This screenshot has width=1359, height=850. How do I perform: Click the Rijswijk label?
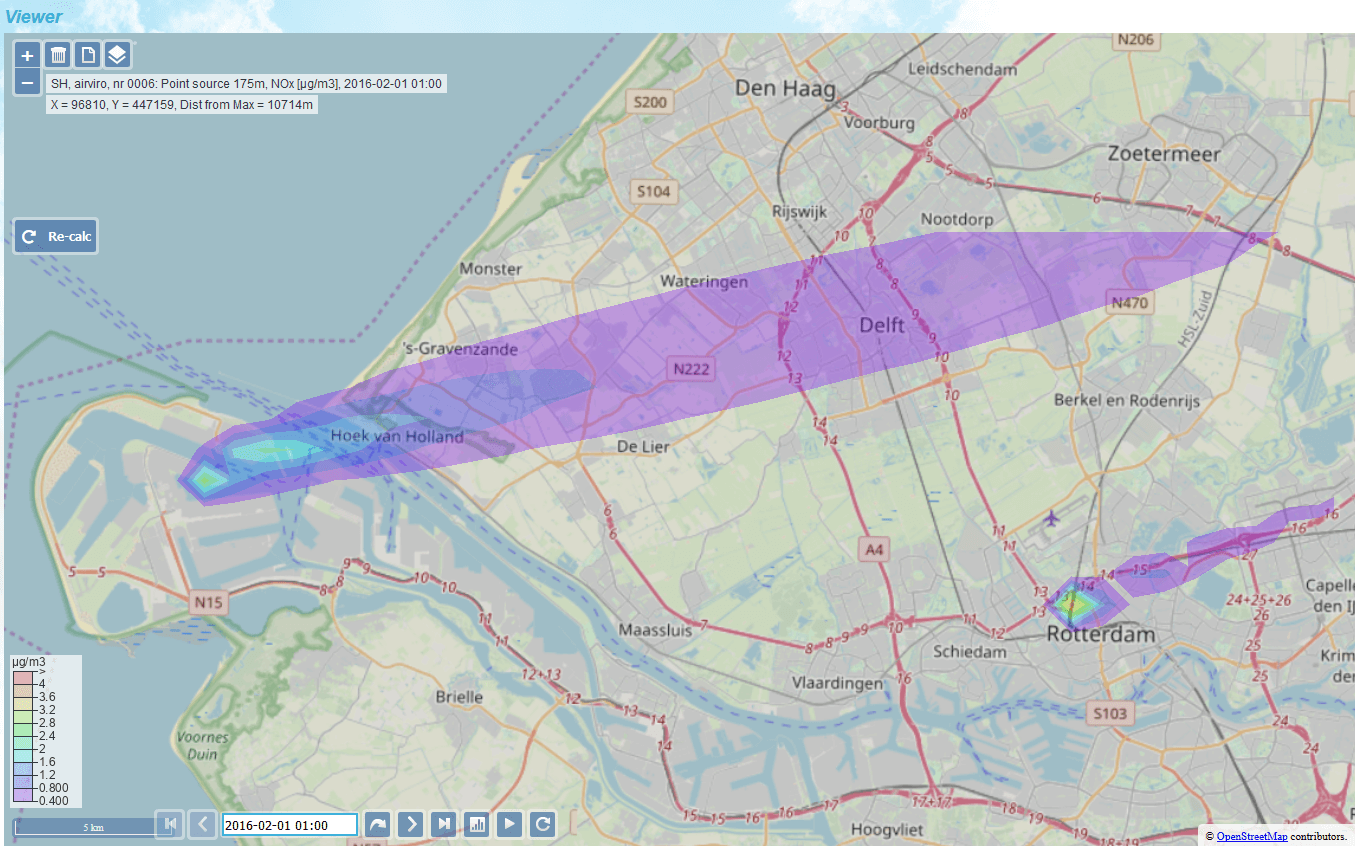point(798,211)
